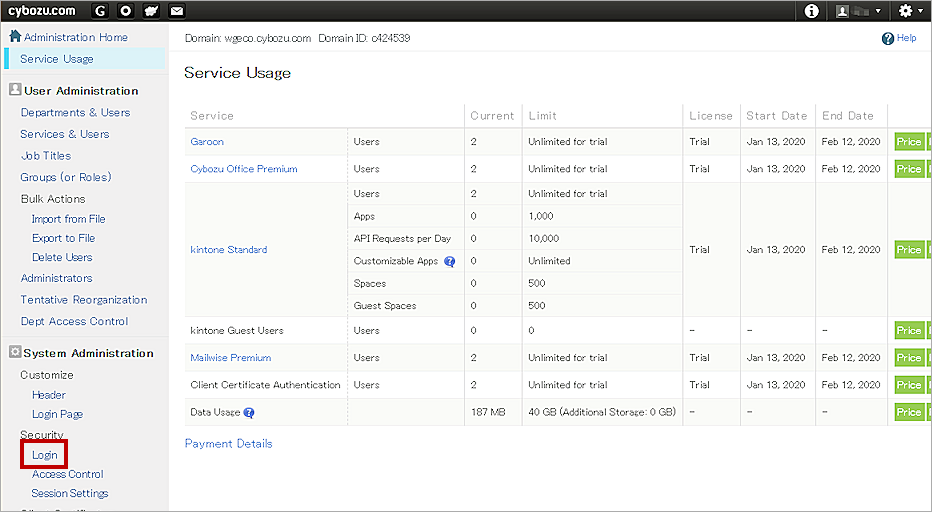Open Payment Details link
Image resolution: width=932 pixels, height=512 pixels.
[x=228, y=444]
